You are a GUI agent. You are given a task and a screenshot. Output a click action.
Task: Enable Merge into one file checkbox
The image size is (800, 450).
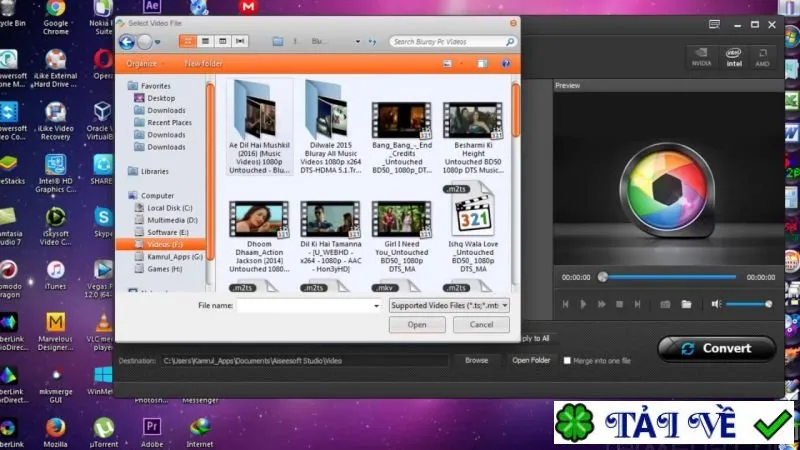(567, 361)
